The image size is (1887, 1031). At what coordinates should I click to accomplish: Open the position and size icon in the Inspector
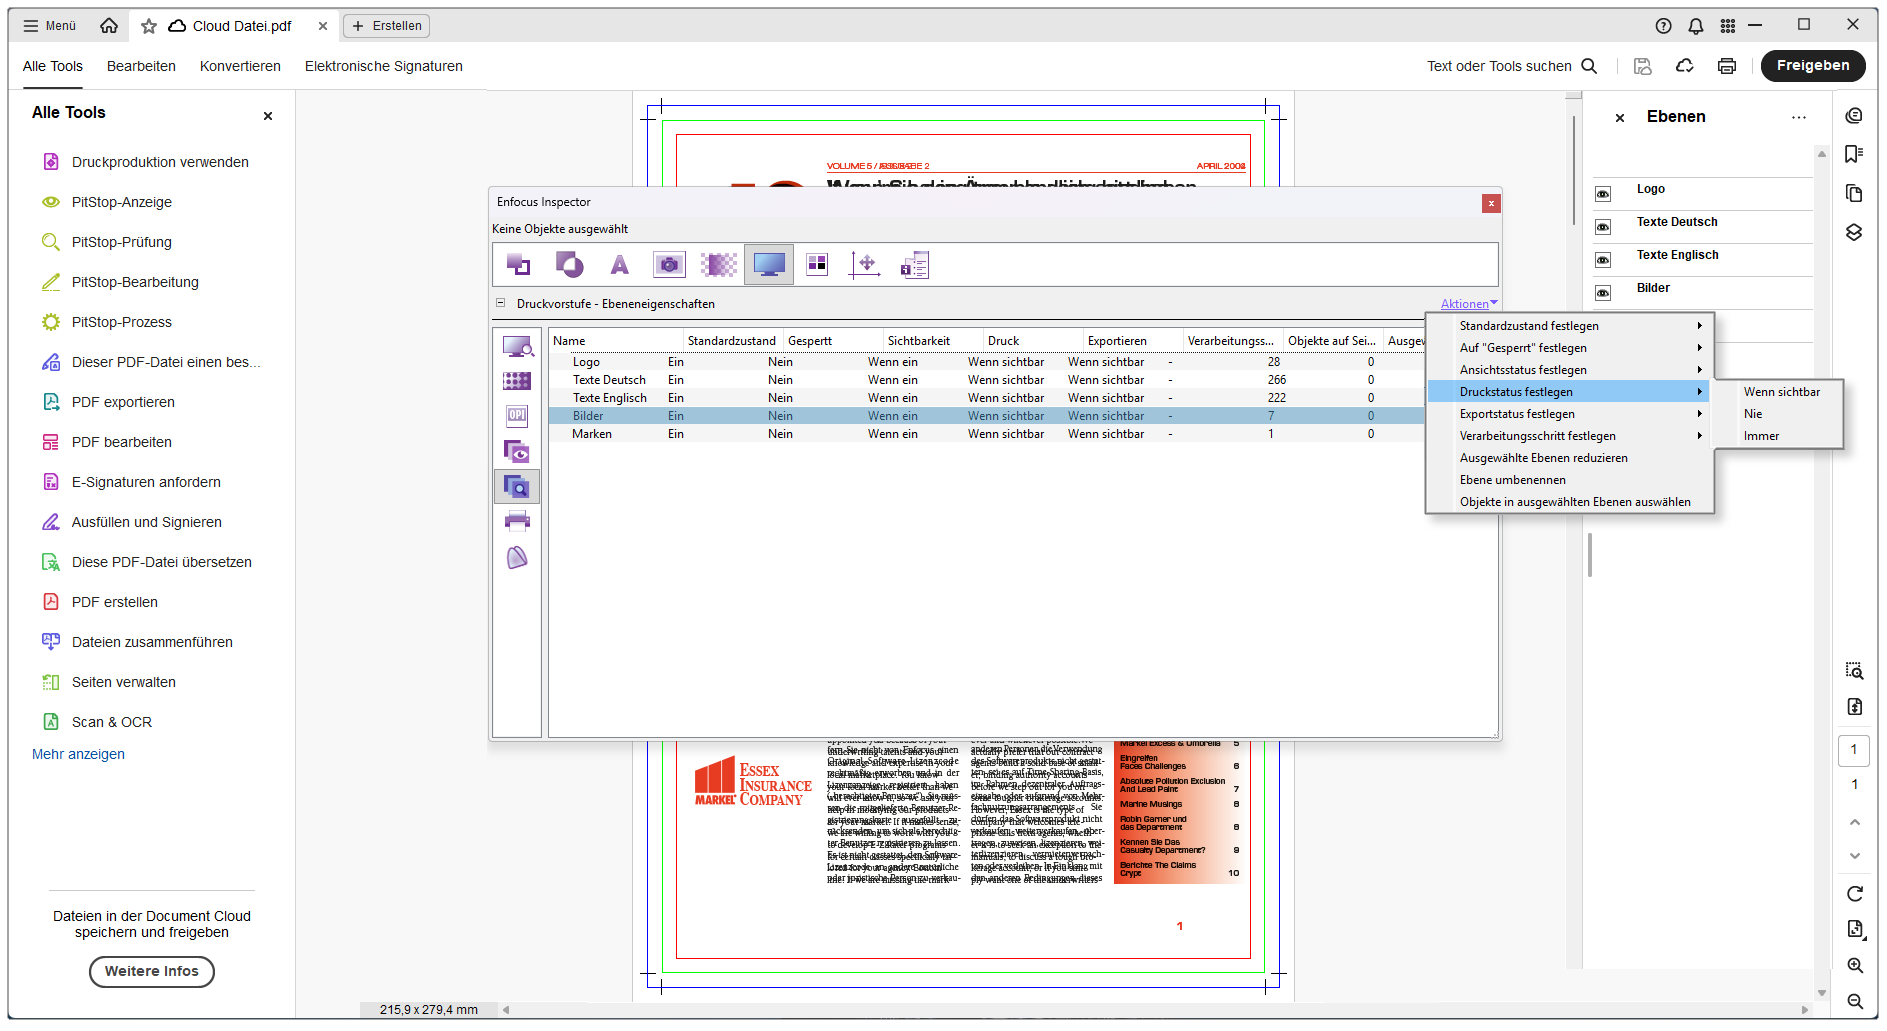click(x=866, y=264)
